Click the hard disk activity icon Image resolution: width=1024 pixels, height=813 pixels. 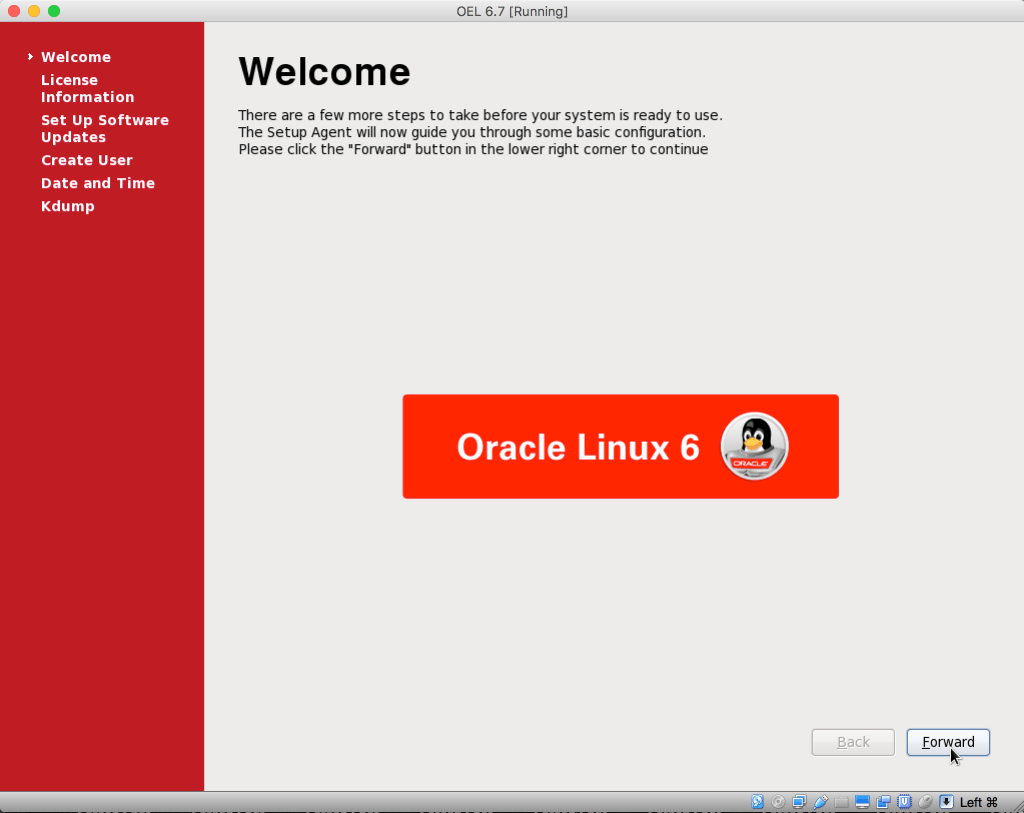(758, 801)
